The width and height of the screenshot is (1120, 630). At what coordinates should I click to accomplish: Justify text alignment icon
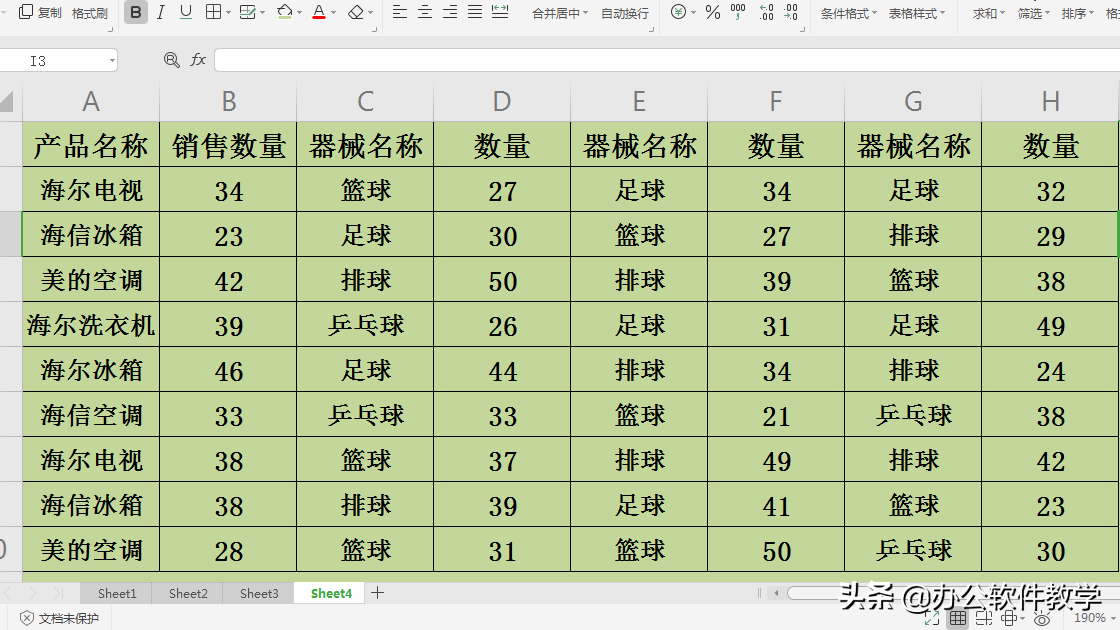tap(475, 11)
